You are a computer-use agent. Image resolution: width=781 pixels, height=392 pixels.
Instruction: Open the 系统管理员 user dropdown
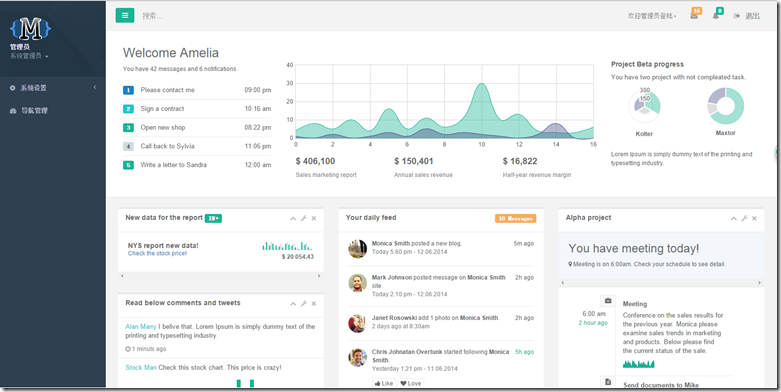[x=29, y=56]
